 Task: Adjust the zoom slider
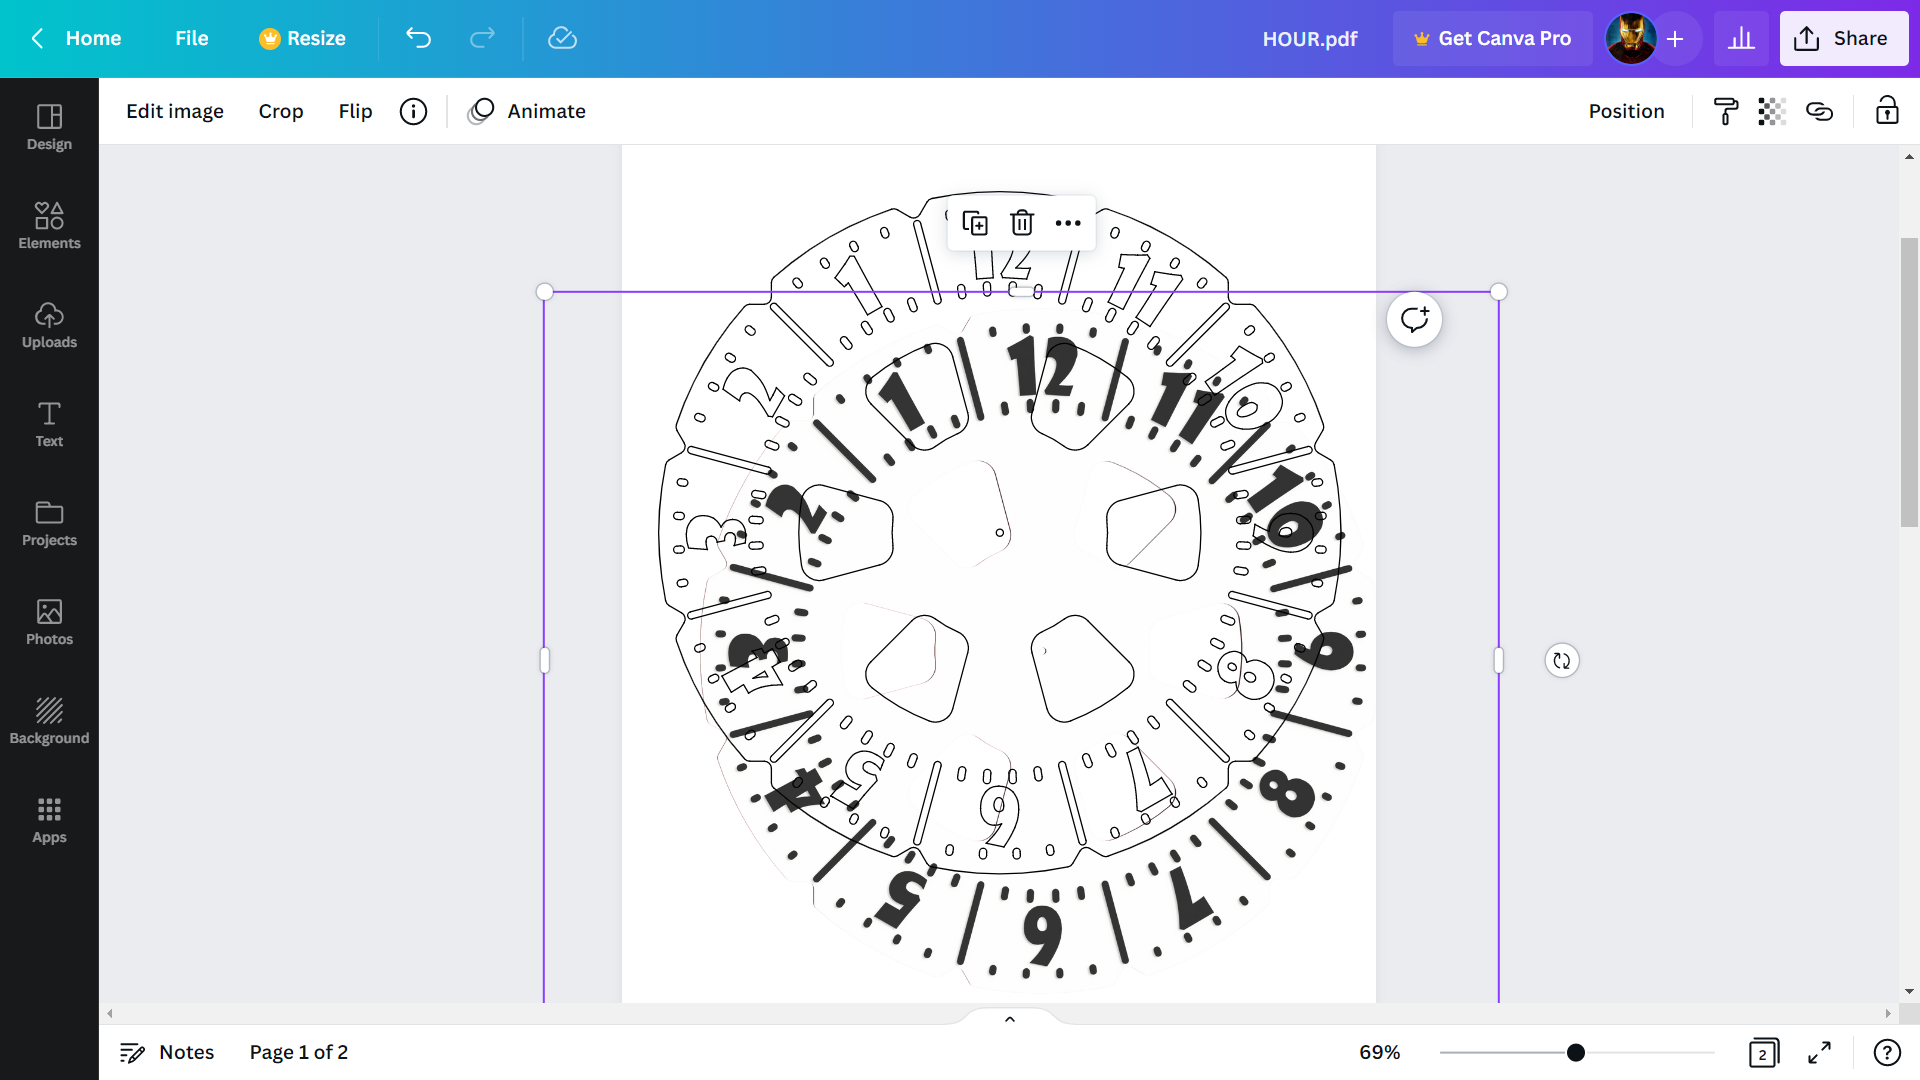1576,1052
